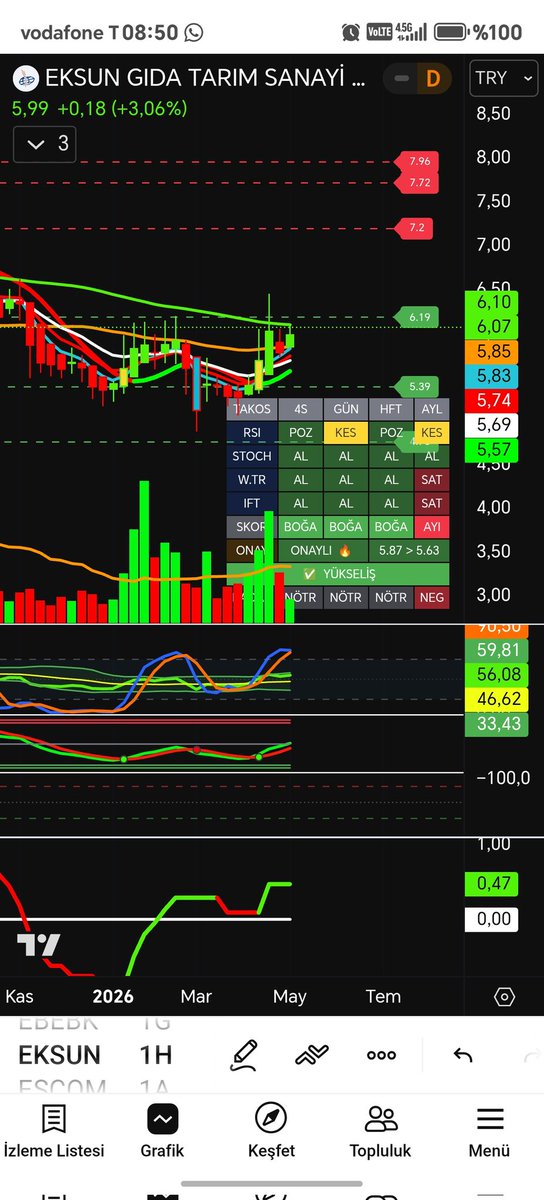544x1200 pixels.
Task: Tap the GÜN column header
Action: click(346, 409)
